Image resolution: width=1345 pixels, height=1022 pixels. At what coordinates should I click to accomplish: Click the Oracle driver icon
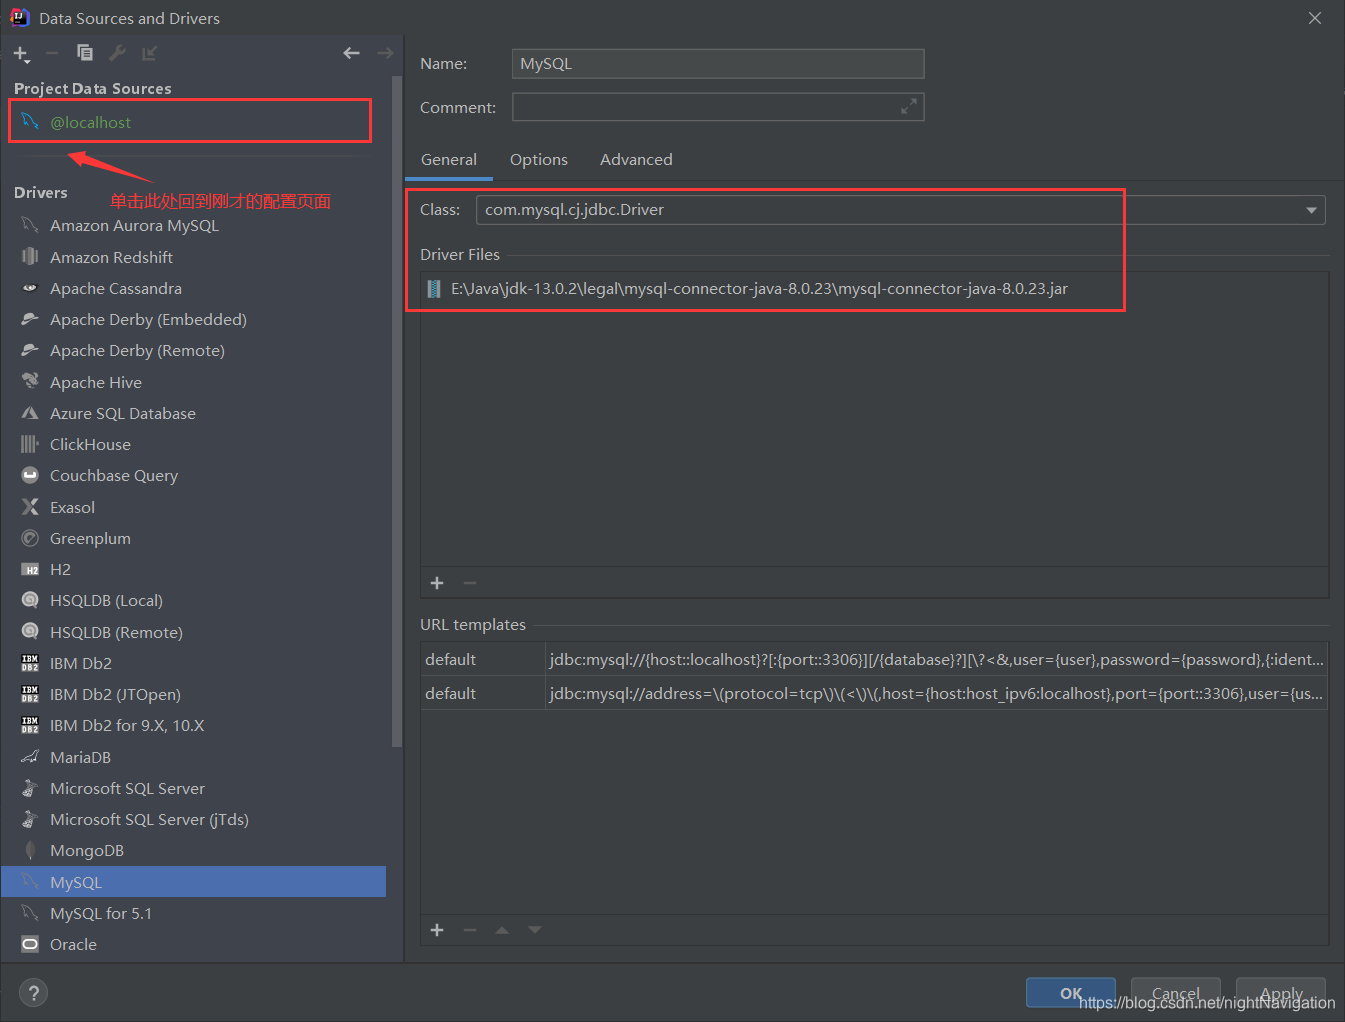tap(30, 944)
